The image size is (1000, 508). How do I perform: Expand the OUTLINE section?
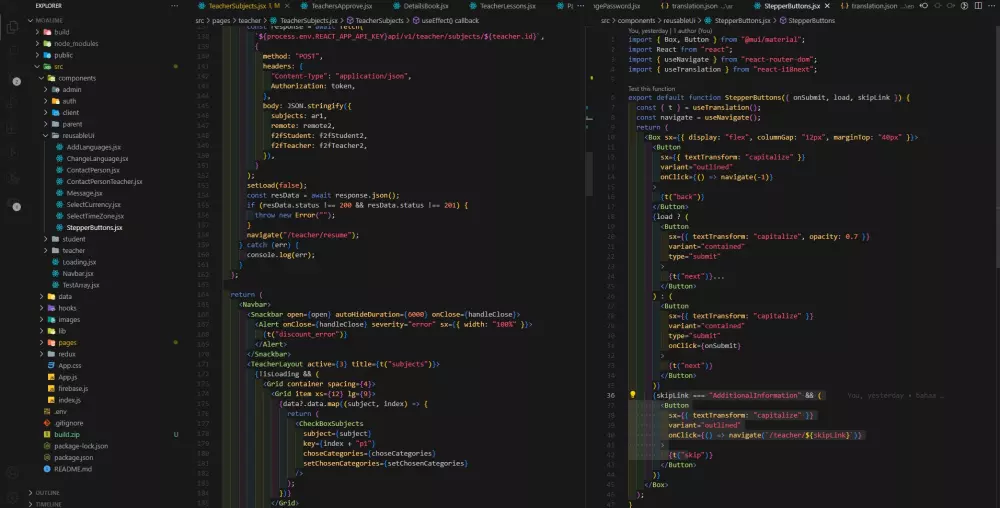click(30, 493)
